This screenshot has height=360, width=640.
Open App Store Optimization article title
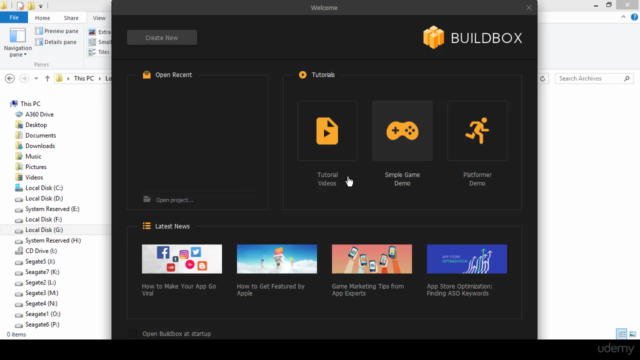tap(460, 290)
